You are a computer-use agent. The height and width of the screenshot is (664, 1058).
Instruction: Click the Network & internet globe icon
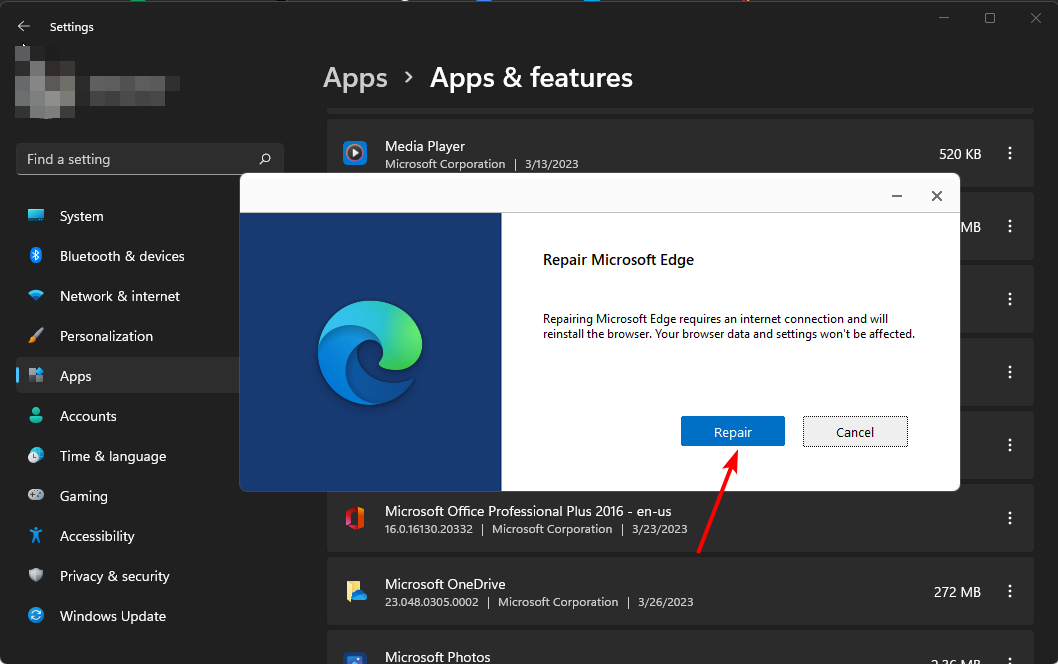click(34, 296)
